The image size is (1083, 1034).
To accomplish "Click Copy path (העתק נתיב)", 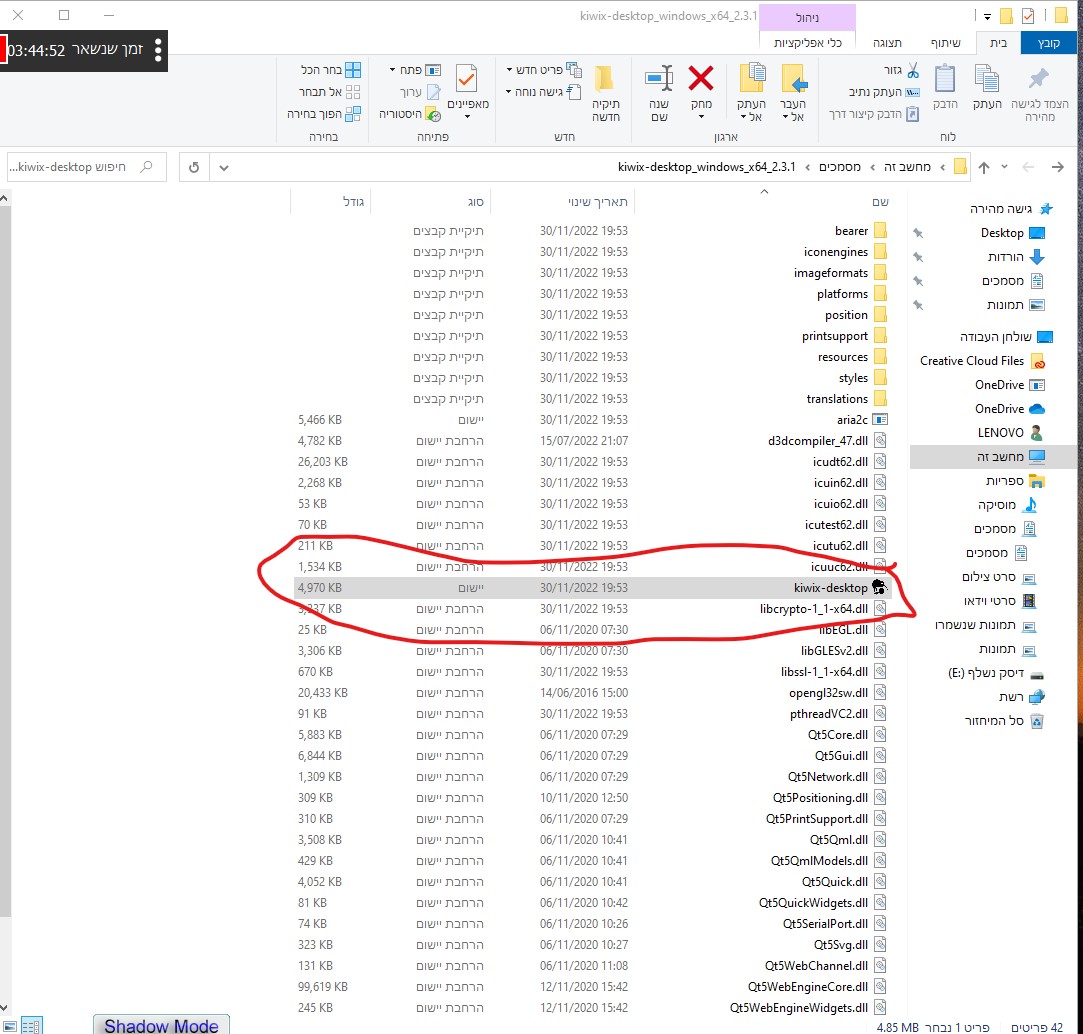I will (x=884, y=92).
